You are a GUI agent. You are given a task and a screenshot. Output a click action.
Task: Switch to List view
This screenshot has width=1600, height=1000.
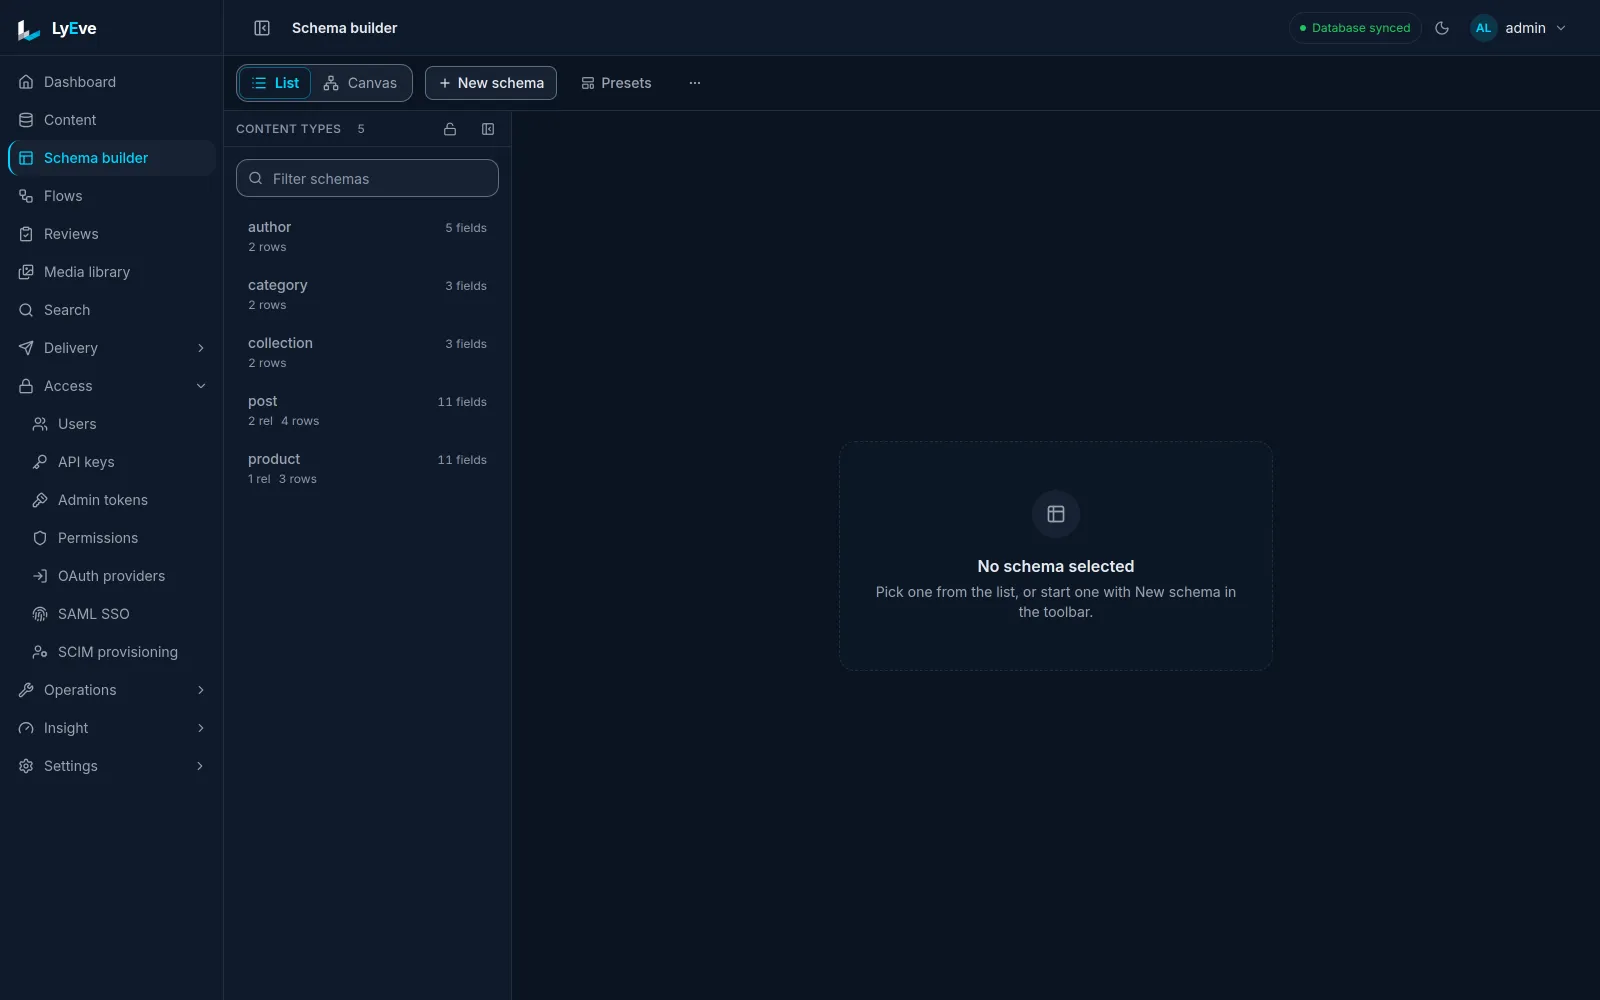275,83
